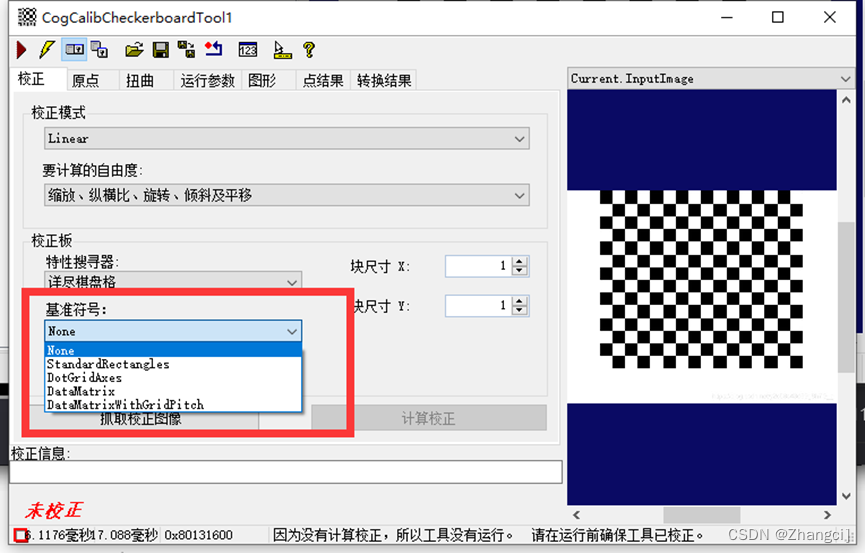Minimize the CogCalibCheckerboardTool1 window
The width and height of the screenshot is (865, 553).
click(x=727, y=17)
